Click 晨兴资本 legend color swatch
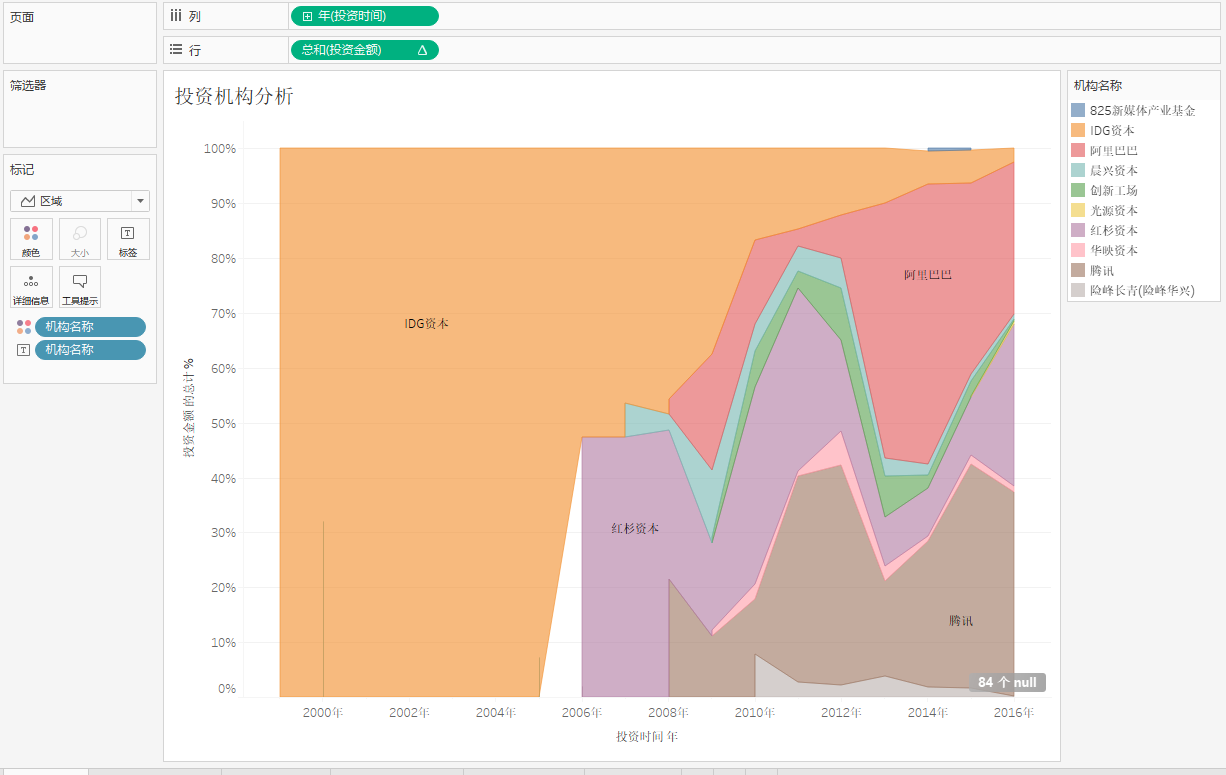The image size is (1226, 775). click(1078, 170)
